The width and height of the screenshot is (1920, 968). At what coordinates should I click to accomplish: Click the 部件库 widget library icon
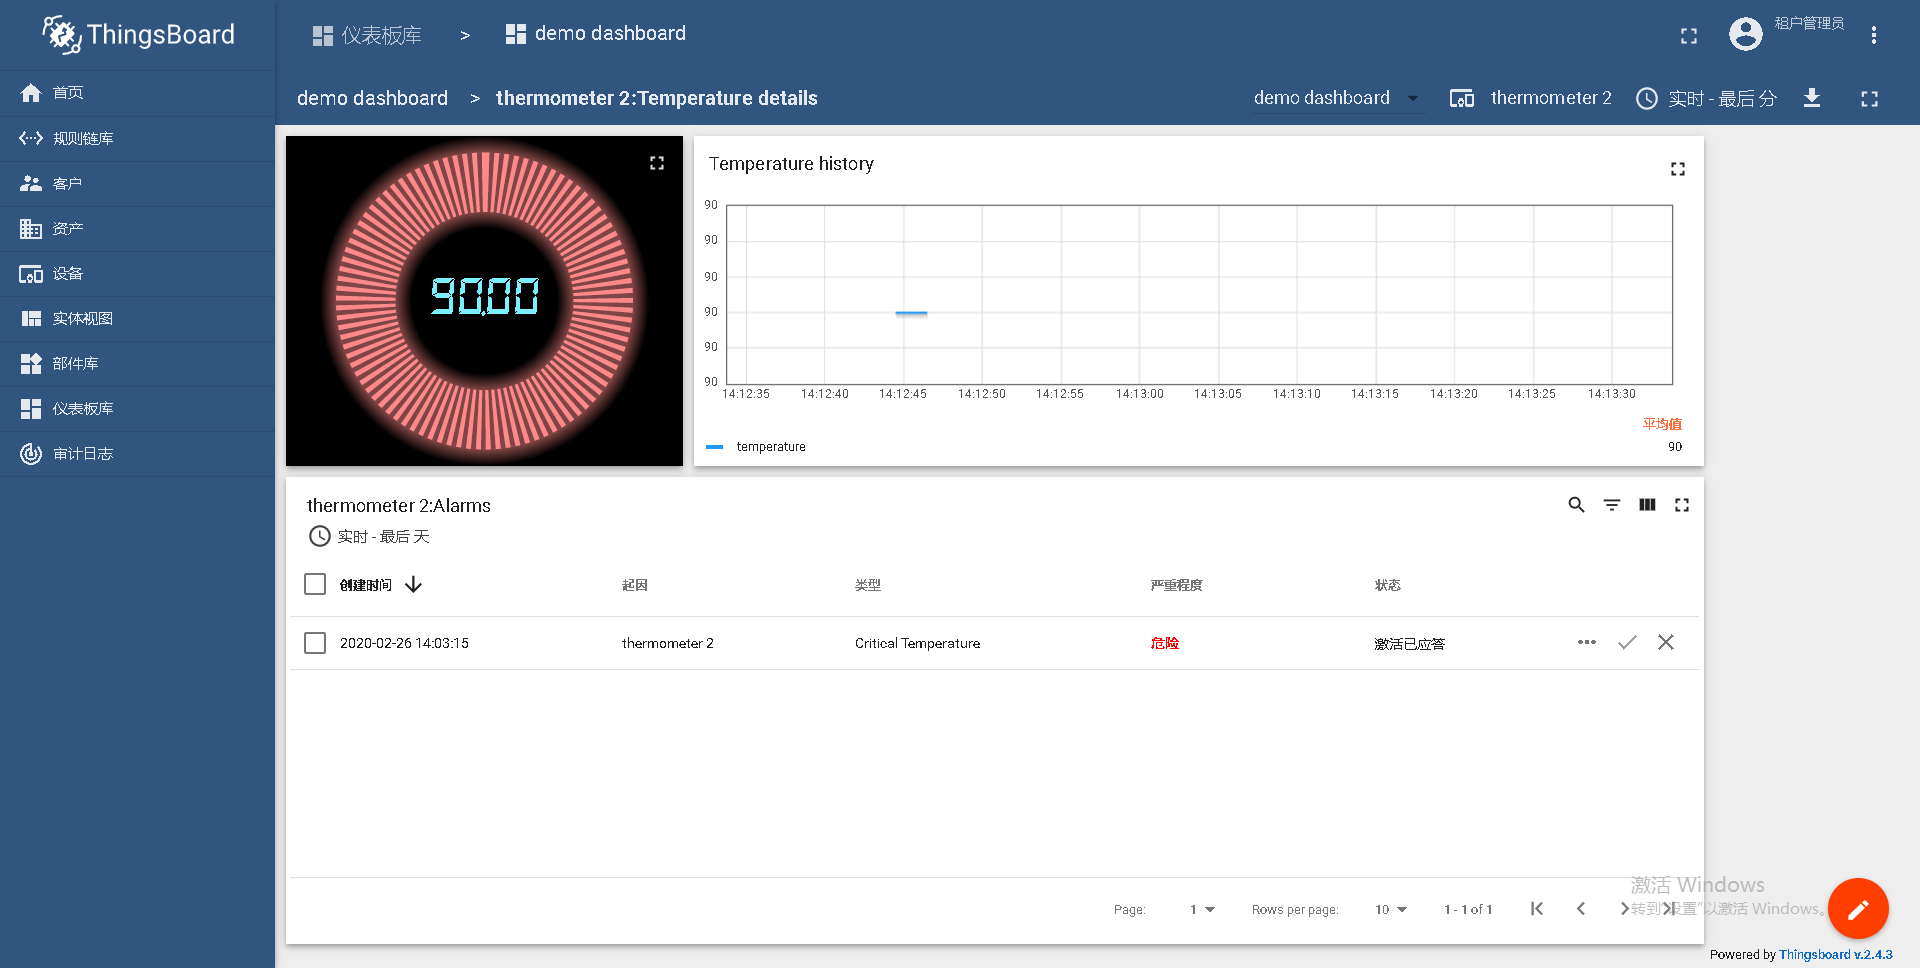click(31, 364)
